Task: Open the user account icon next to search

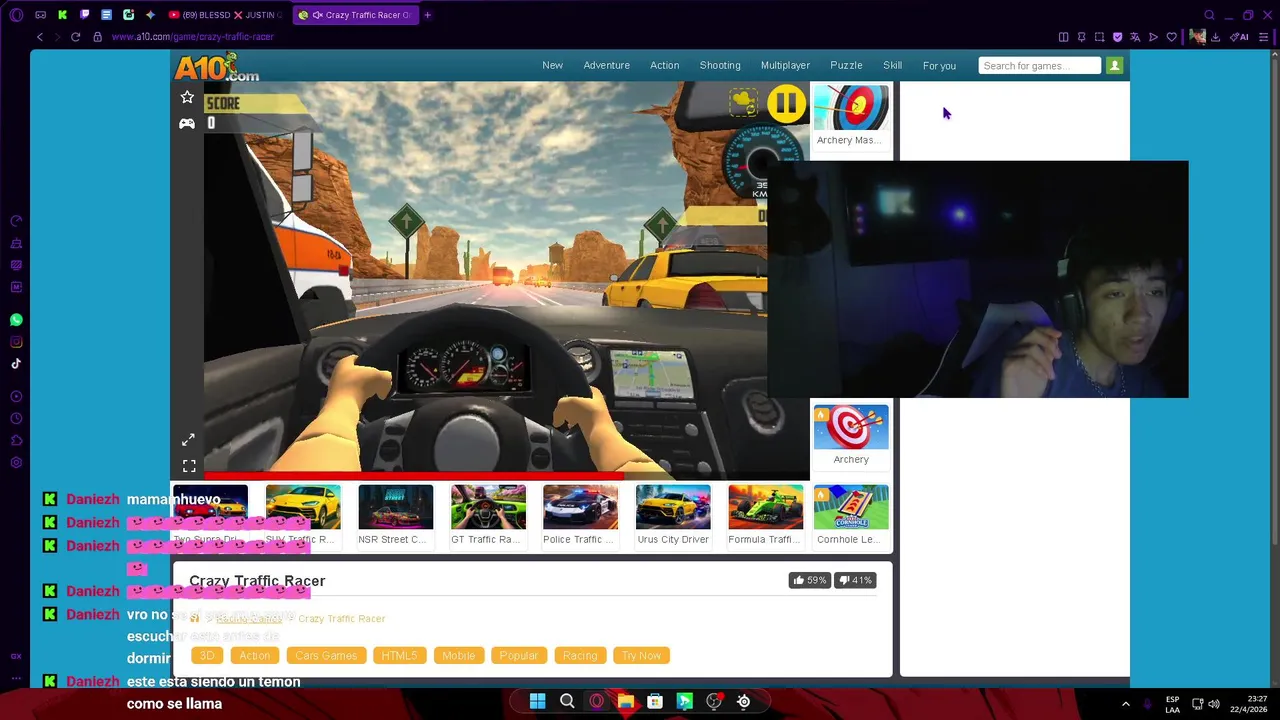Action: pyautogui.click(x=1115, y=66)
